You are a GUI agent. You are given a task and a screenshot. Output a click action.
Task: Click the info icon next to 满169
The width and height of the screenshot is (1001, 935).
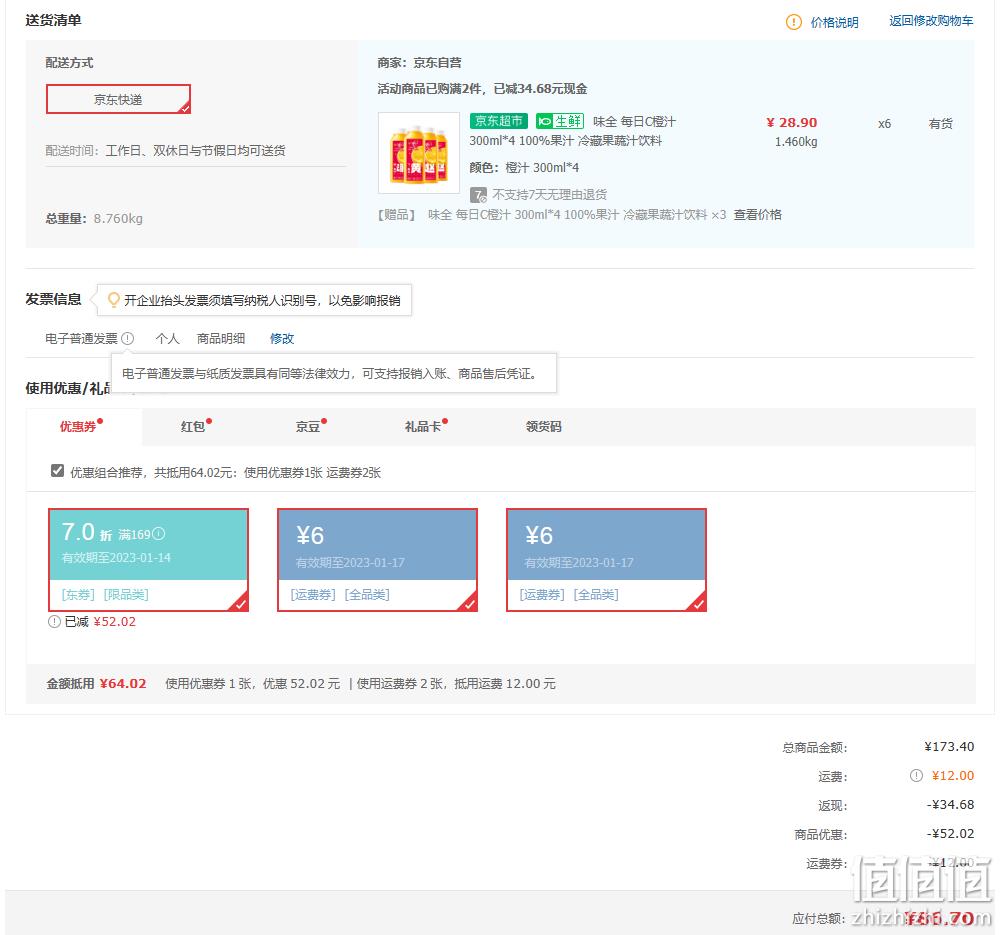pos(159,534)
